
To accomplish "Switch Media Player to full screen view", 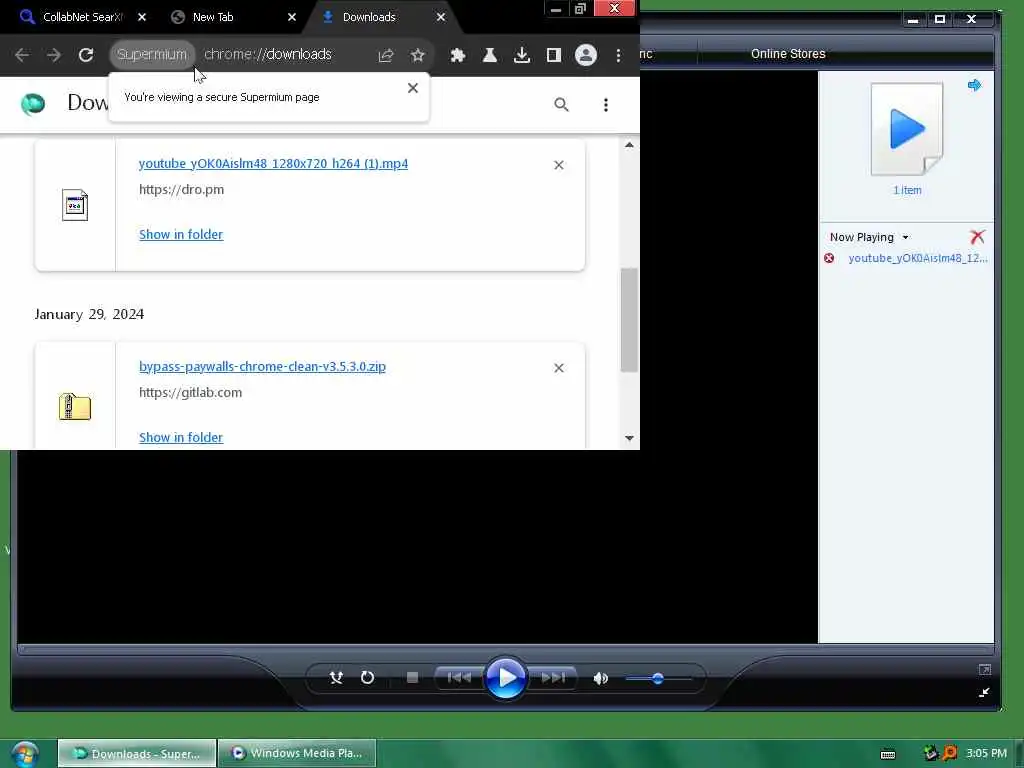I will pyautogui.click(x=985, y=669).
